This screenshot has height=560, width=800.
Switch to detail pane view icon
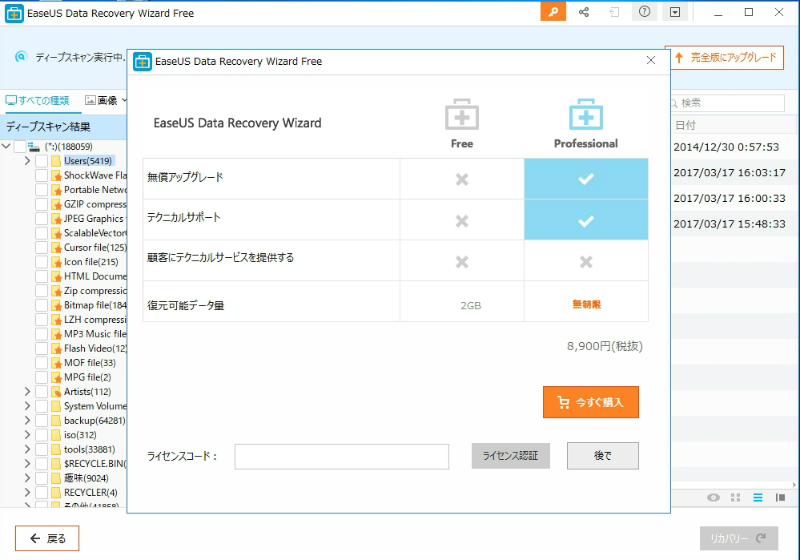pos(780,497)
